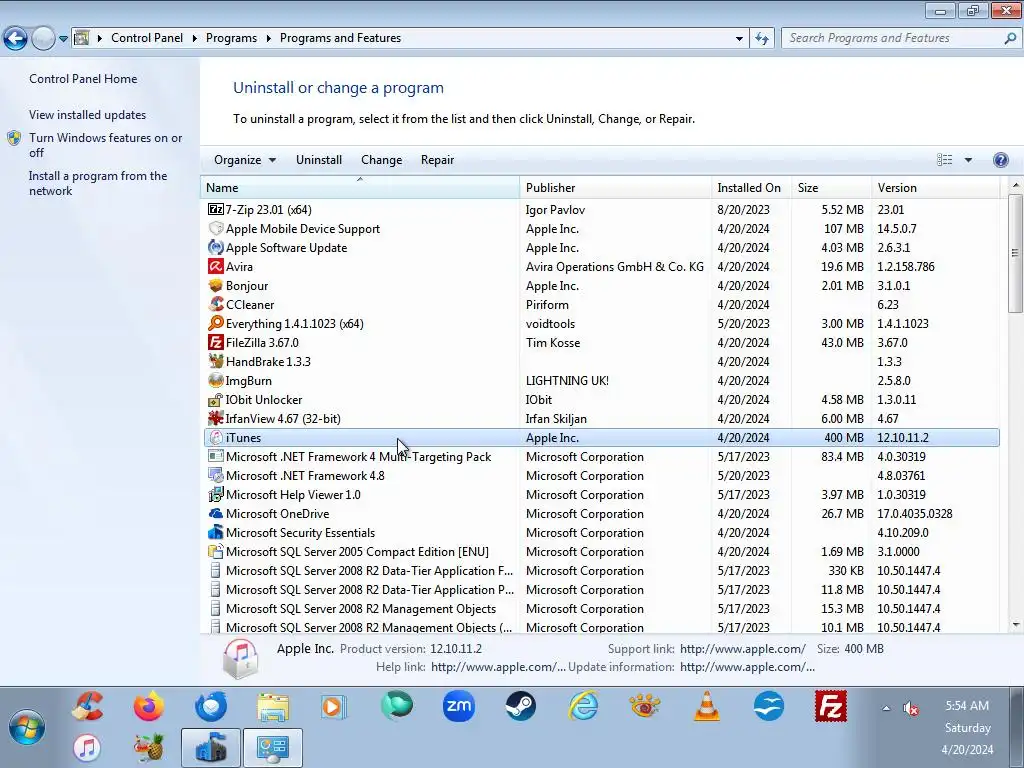This screenshot has width=1024, height=768.
Task: Select the Bonjour program icon
Action: 216,285
